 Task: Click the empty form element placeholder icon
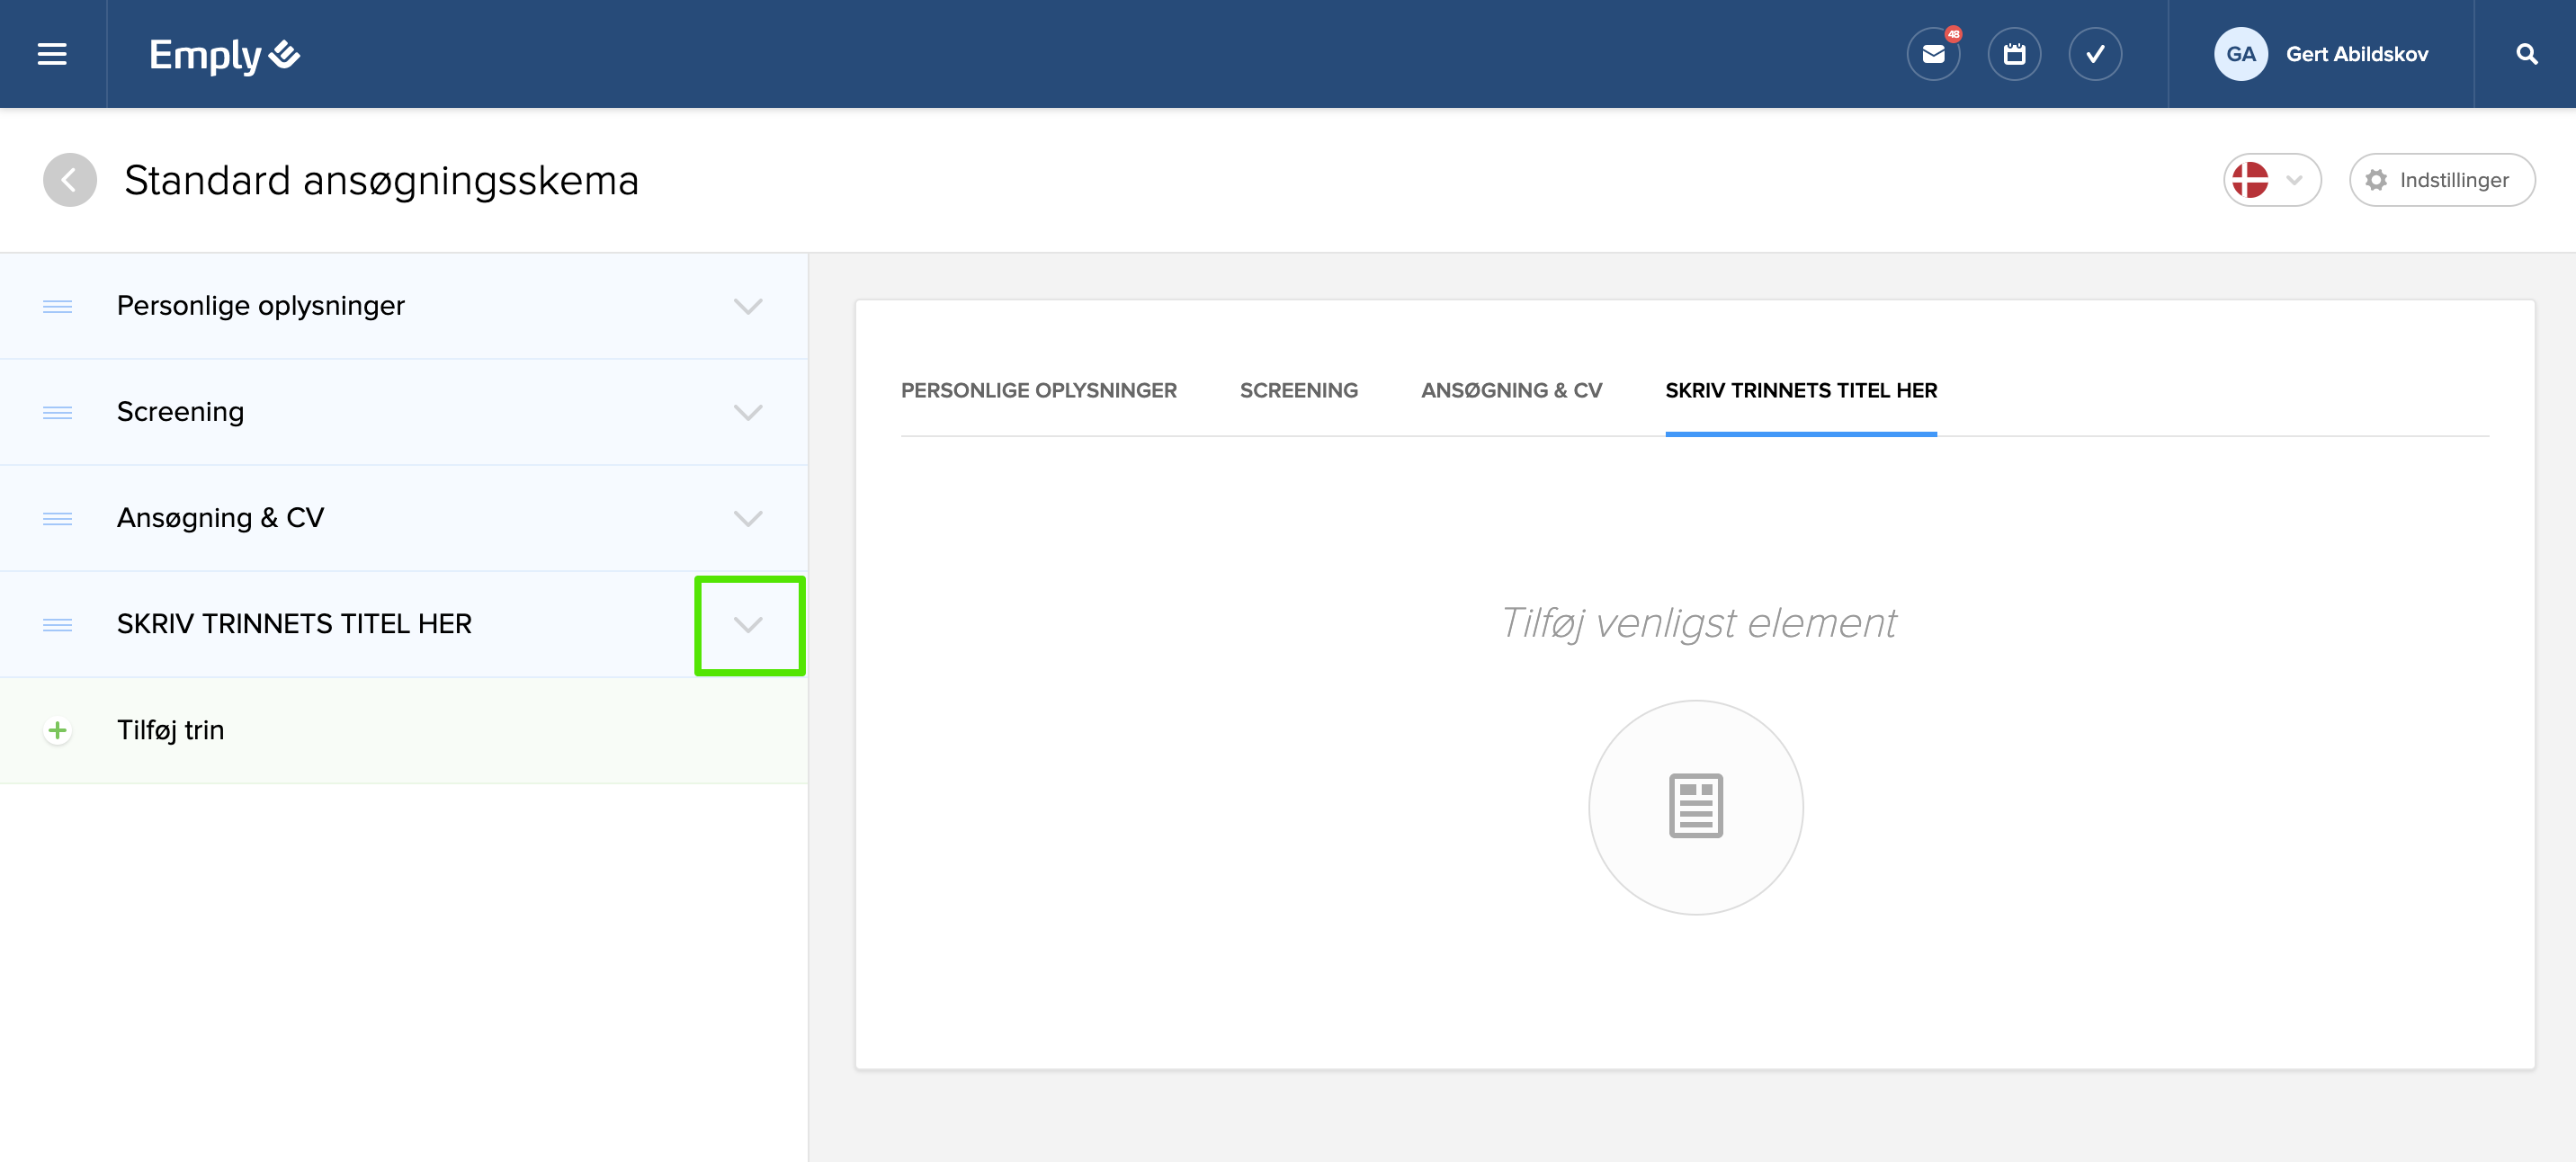tap(1695, 806)
